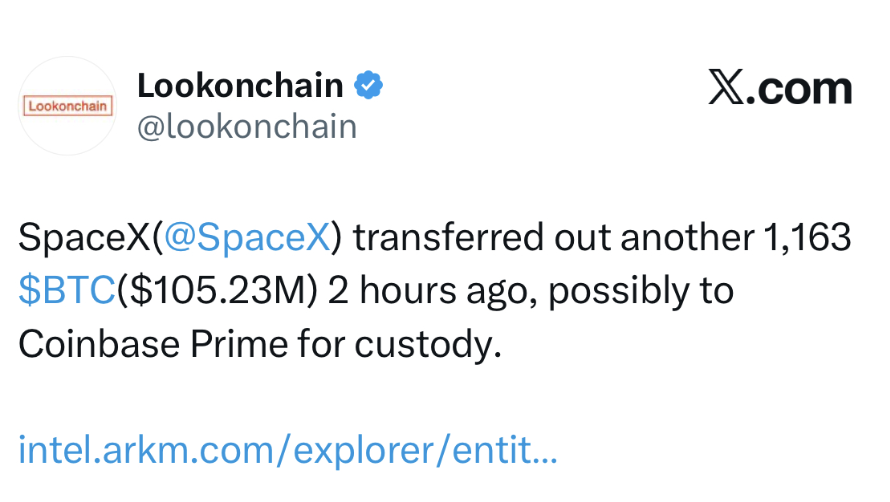The image size is (890, 502).
Task: Click the @SpaceX mention link
Action: 246,239
